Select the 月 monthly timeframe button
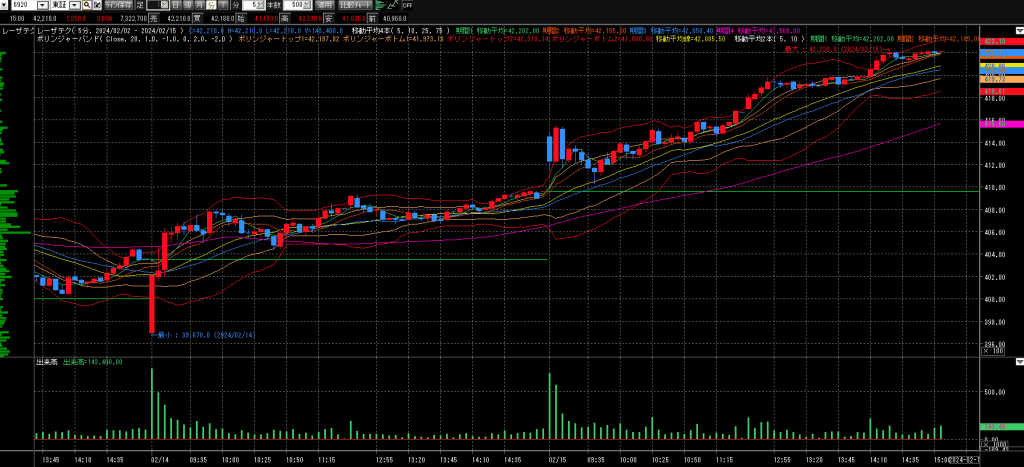Viewport: 1024px width, 467px height. click(199, 5)
